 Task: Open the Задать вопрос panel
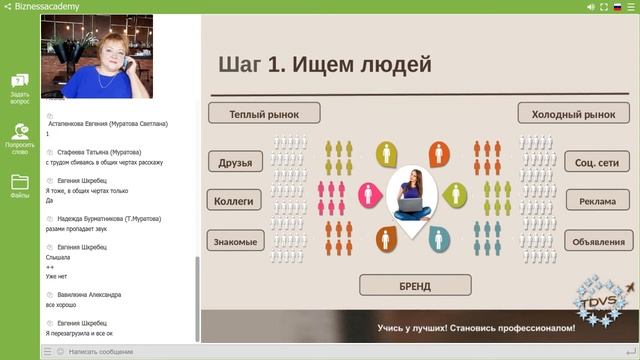(x=20, y=89)
